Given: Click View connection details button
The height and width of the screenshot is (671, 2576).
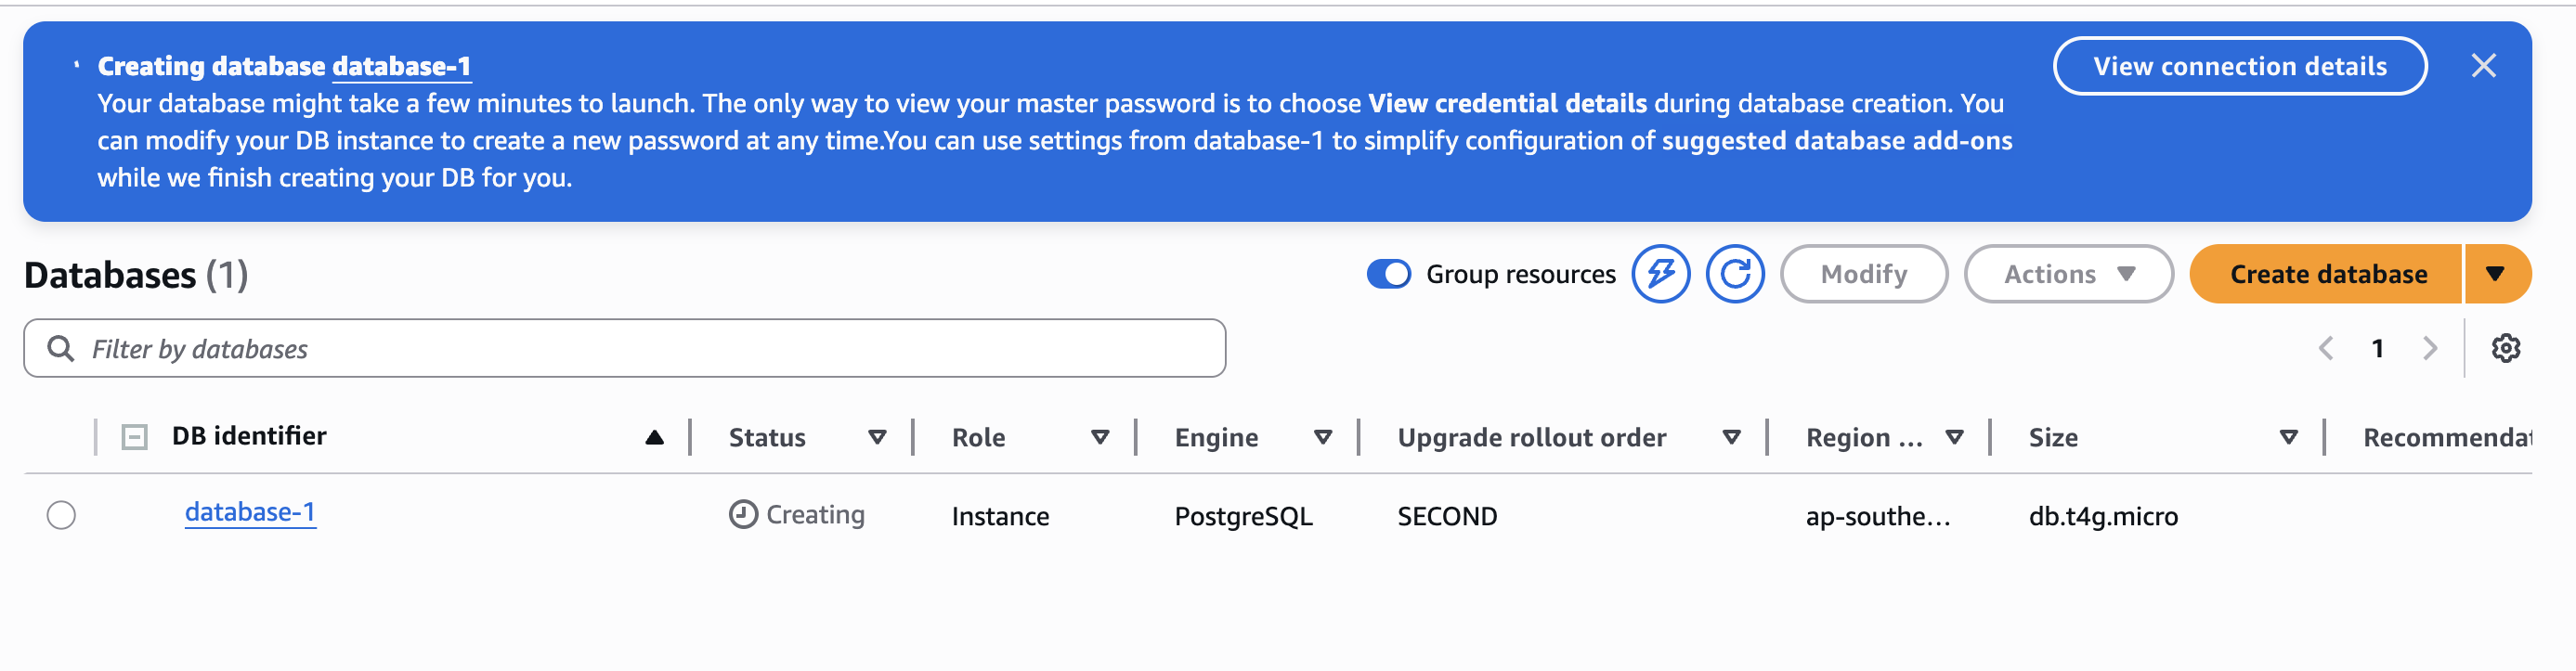Looking at the screenshot, I should point(2239,66).
